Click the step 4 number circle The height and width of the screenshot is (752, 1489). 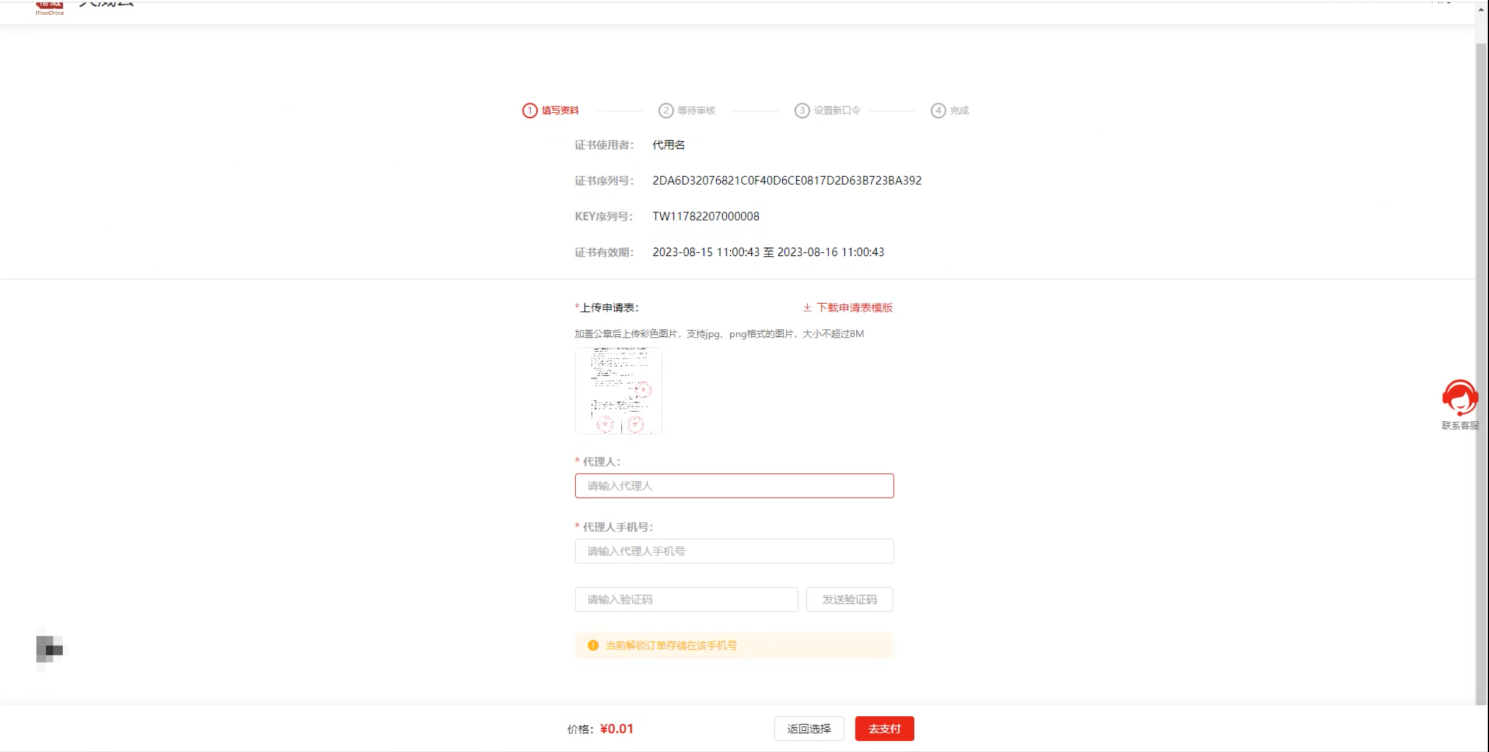[x=938, y=111]
